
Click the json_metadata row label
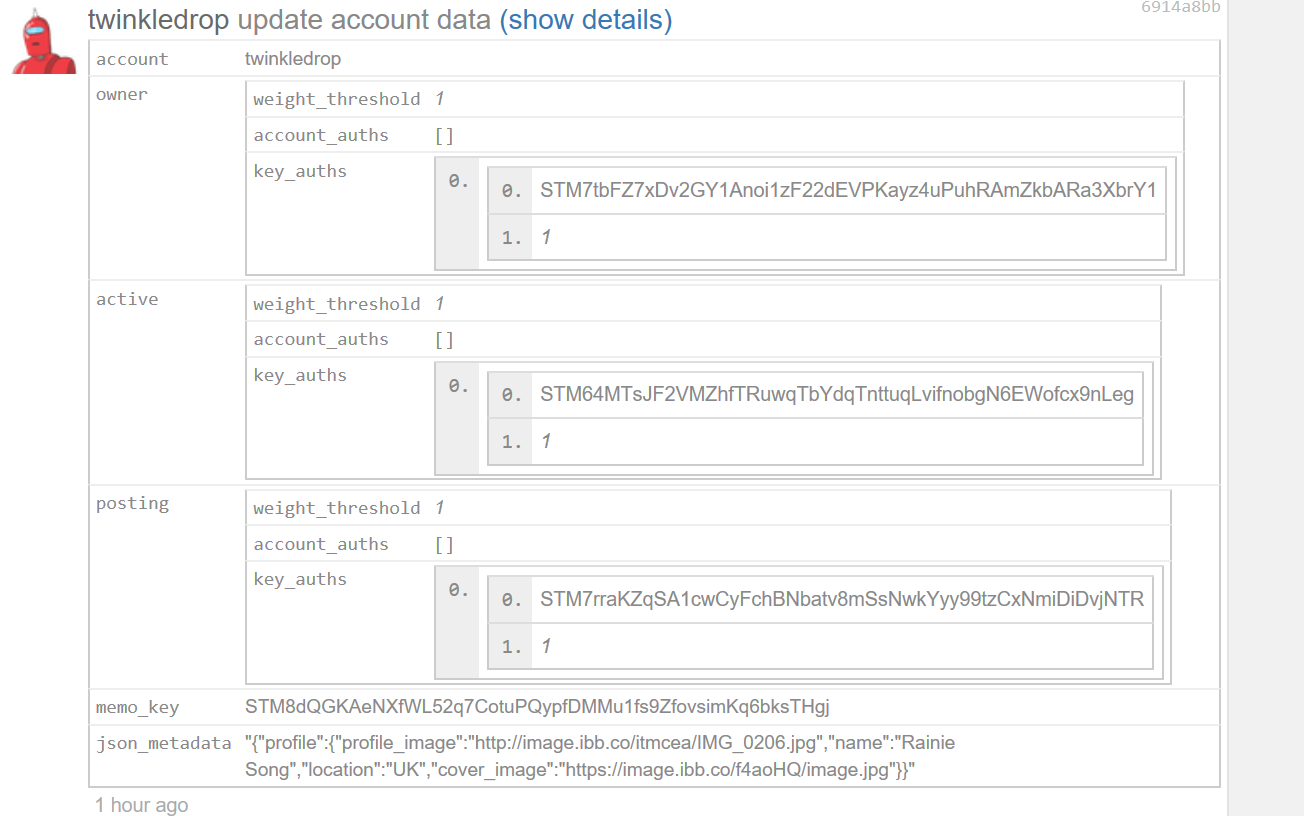(164, 743)
